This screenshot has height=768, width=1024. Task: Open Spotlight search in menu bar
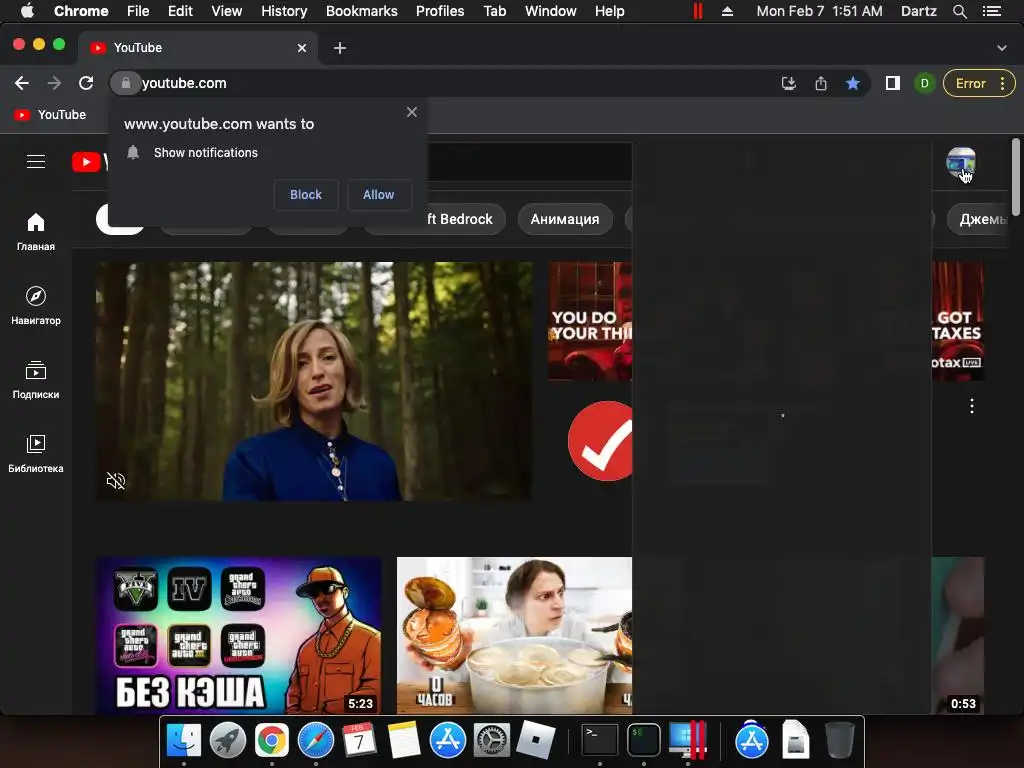click(959, 11)
